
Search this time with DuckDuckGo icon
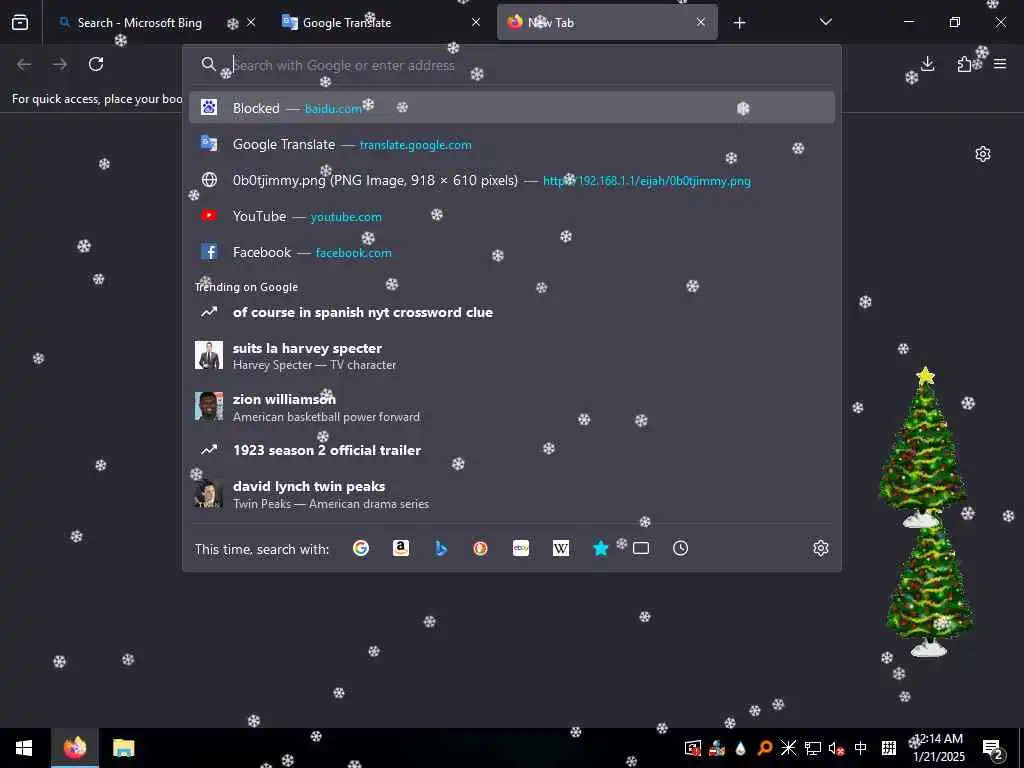tap(481, 548)
